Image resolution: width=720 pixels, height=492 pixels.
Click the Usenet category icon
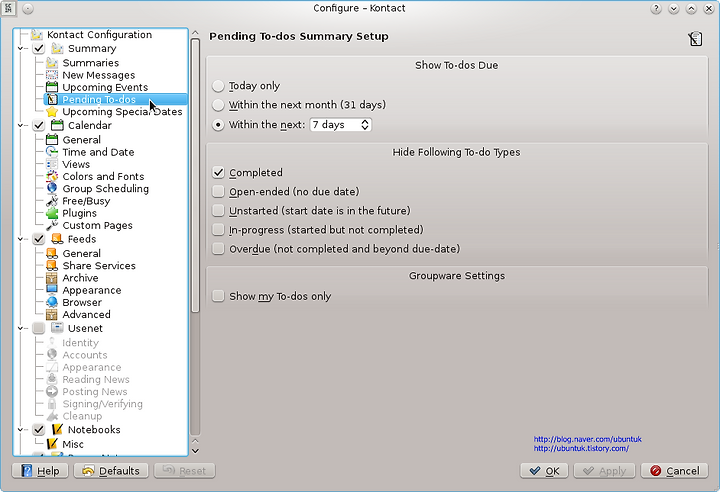[57, 328]
